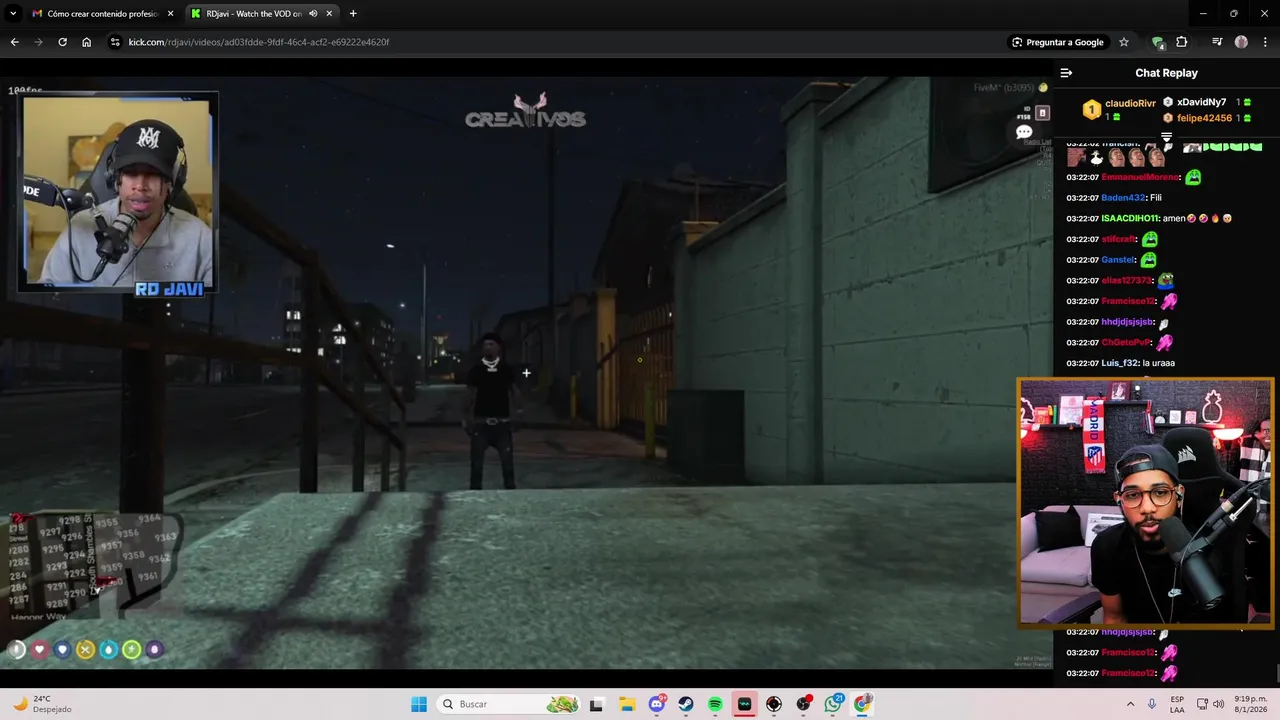1280x720 pixels.
Task: Click username EmmanuelMoreno in chat
Action: pos(1140,177)
